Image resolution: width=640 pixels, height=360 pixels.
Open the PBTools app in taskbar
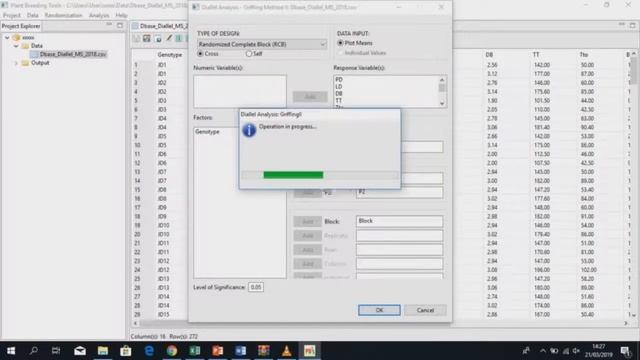(309, 351)
